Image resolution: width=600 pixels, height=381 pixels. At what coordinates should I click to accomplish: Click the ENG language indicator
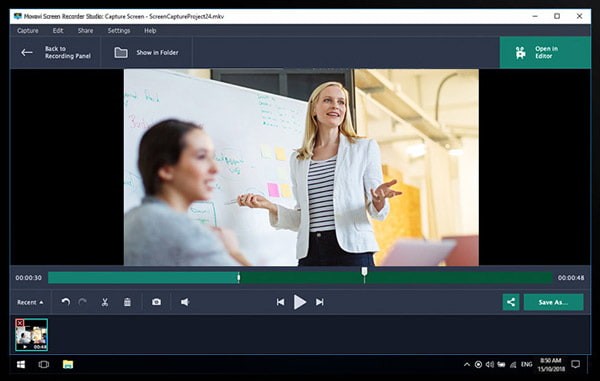click(x=527, y=365)
